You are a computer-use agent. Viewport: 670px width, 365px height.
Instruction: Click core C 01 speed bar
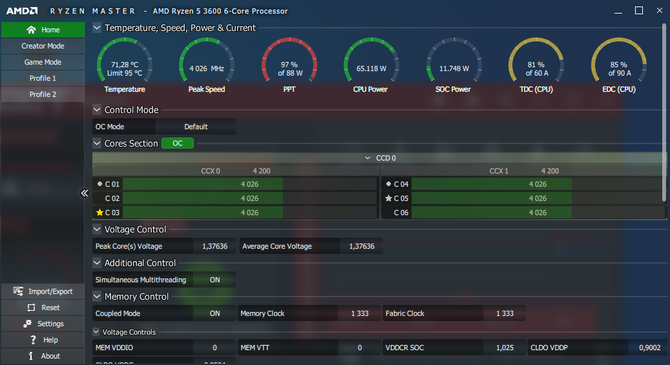[x=250, y=184]
